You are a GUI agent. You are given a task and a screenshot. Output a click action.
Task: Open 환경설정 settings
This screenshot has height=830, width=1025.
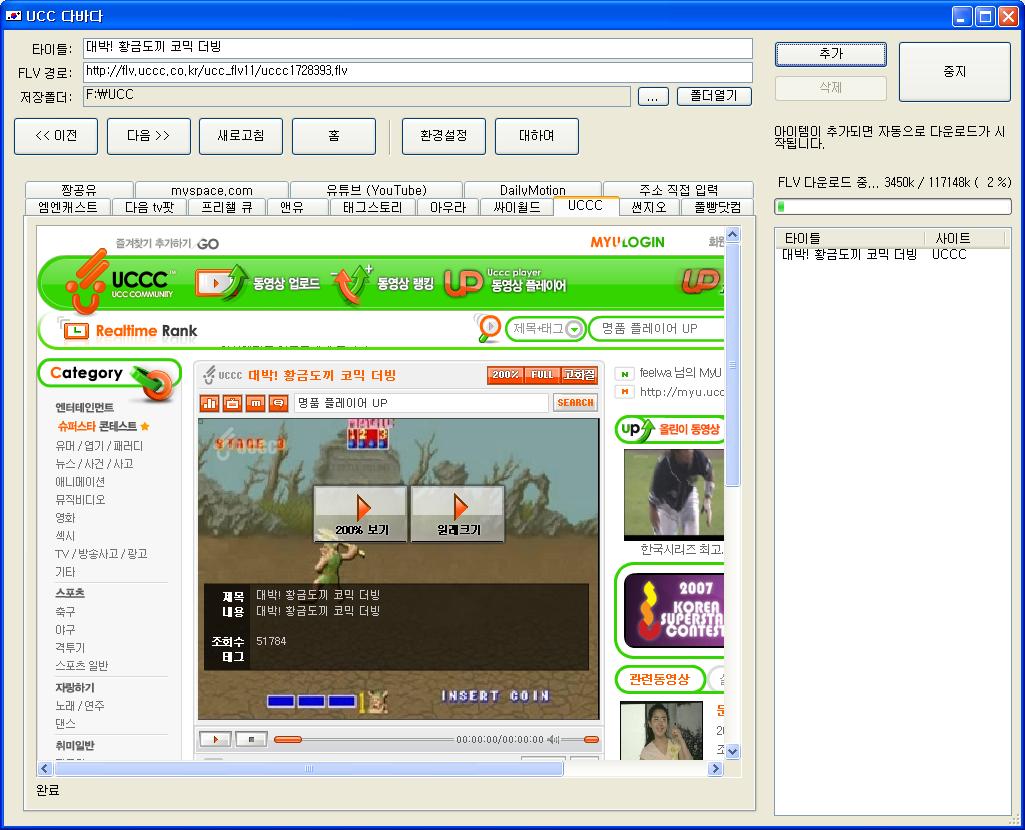pyautogui.click(x=443, y=136)
